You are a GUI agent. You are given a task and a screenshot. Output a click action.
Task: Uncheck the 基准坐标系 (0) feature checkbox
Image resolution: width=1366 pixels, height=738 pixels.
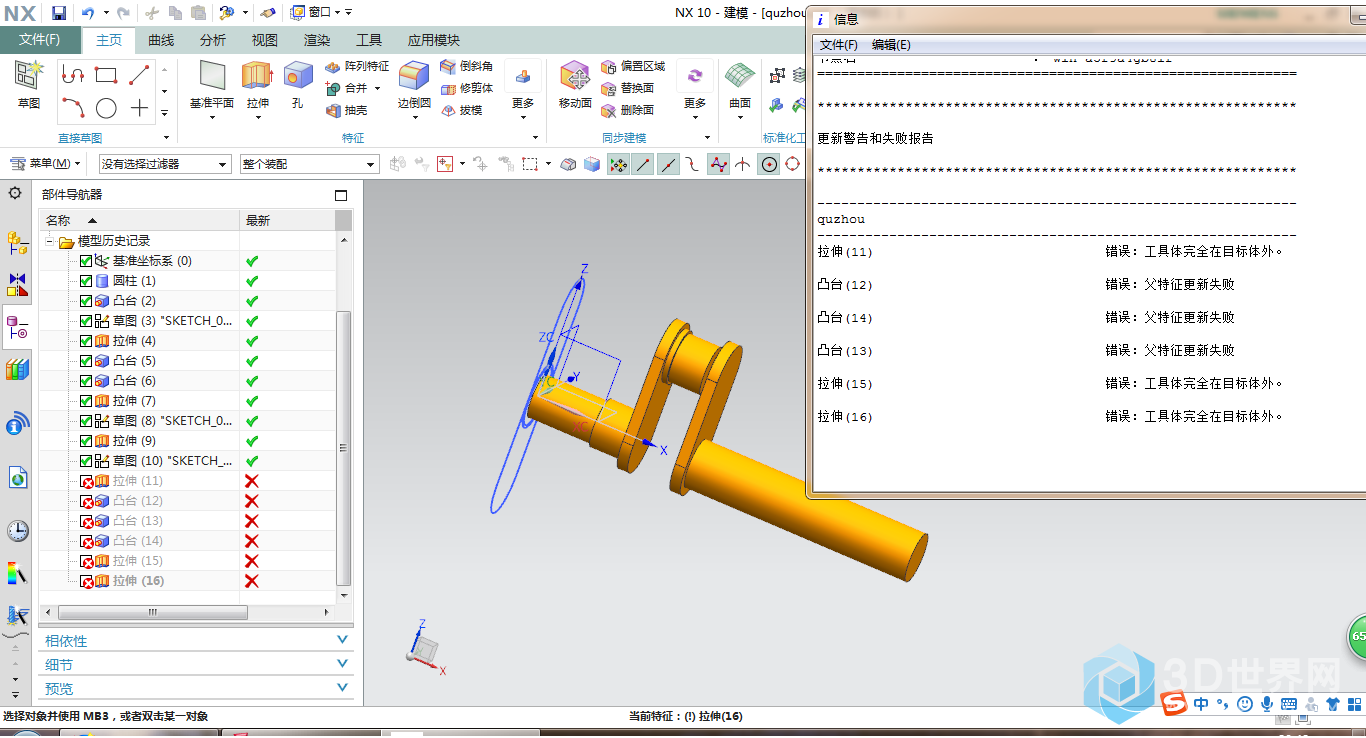click(85, 261)
